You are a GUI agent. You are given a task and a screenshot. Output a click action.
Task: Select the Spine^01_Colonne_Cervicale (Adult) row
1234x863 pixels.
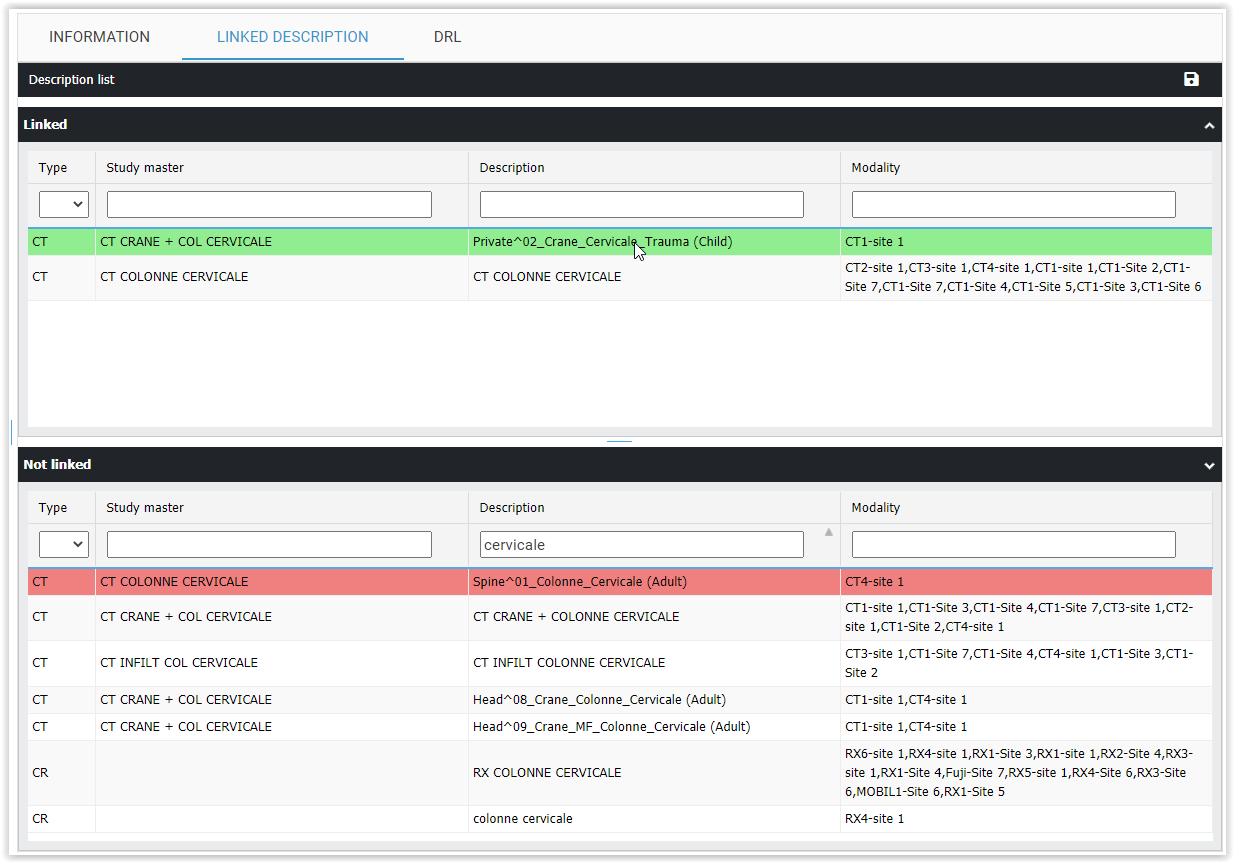pos(580,582)
